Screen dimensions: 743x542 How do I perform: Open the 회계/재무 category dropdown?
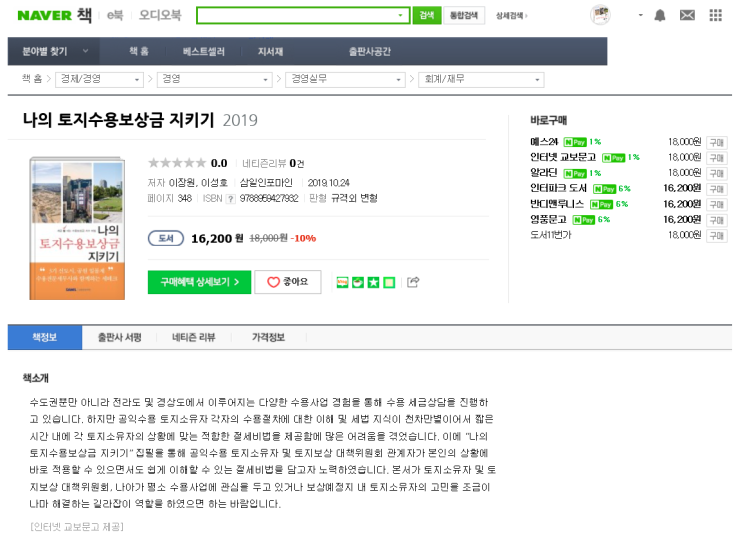coord(481,80)
